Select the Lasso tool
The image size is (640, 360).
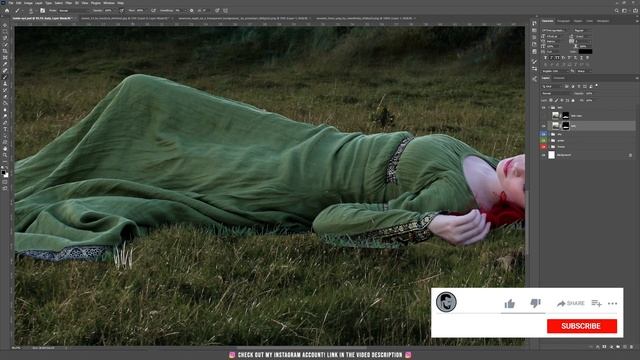pos(5,38)
